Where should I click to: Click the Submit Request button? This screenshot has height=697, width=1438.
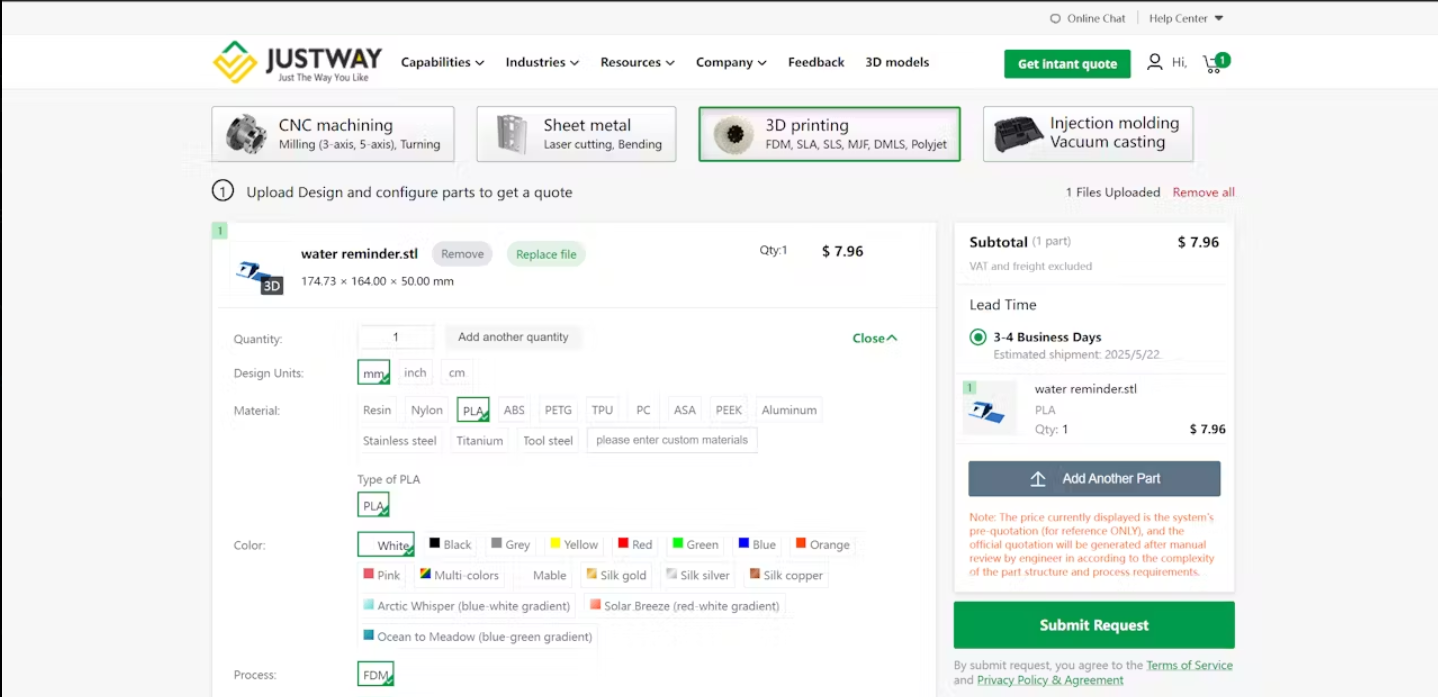click(x=1093, y=625)
